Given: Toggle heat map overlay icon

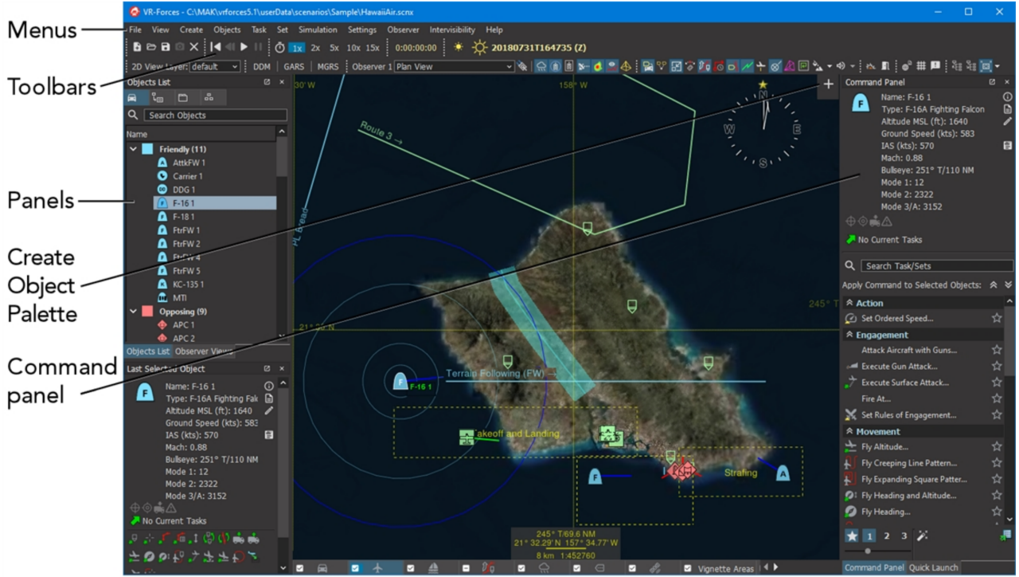Looking at the screenshot, I should (597, 66).
